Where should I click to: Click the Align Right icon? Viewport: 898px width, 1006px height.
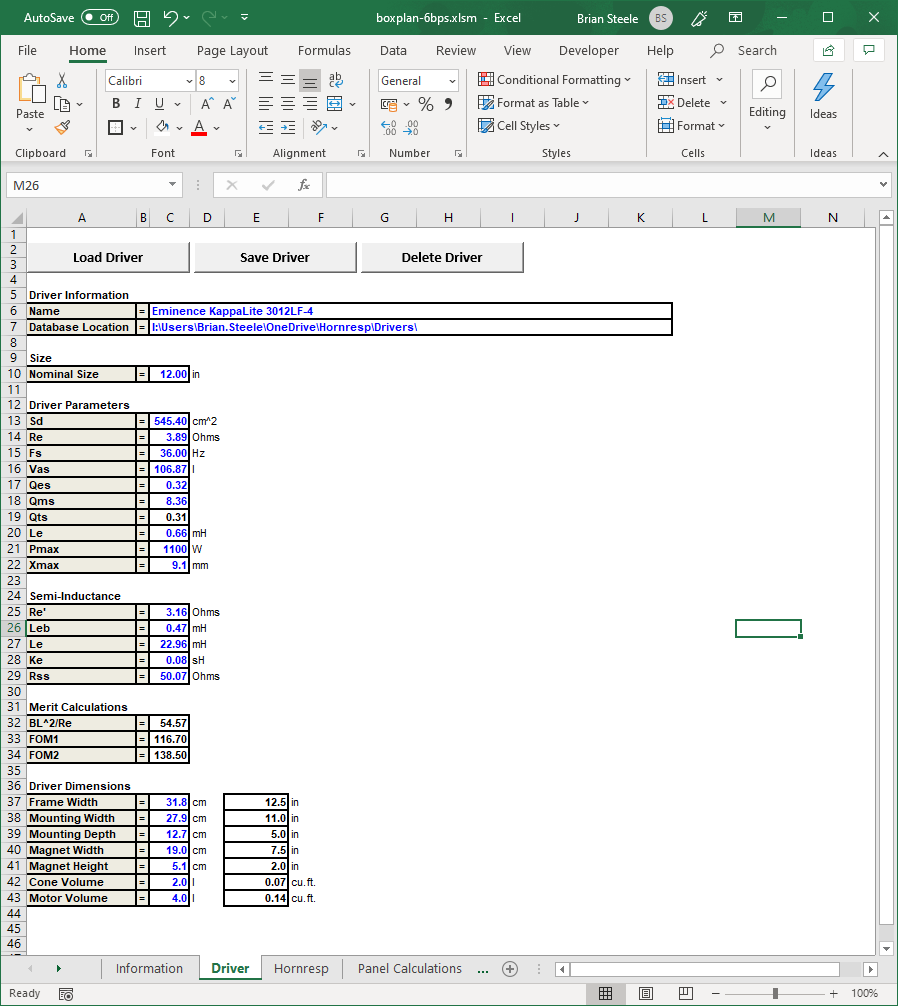tap(310, 104)
